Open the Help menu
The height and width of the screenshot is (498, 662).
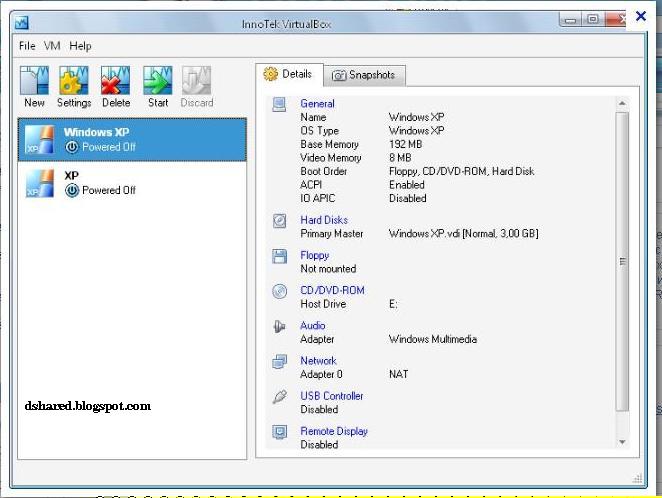(80, 46)
